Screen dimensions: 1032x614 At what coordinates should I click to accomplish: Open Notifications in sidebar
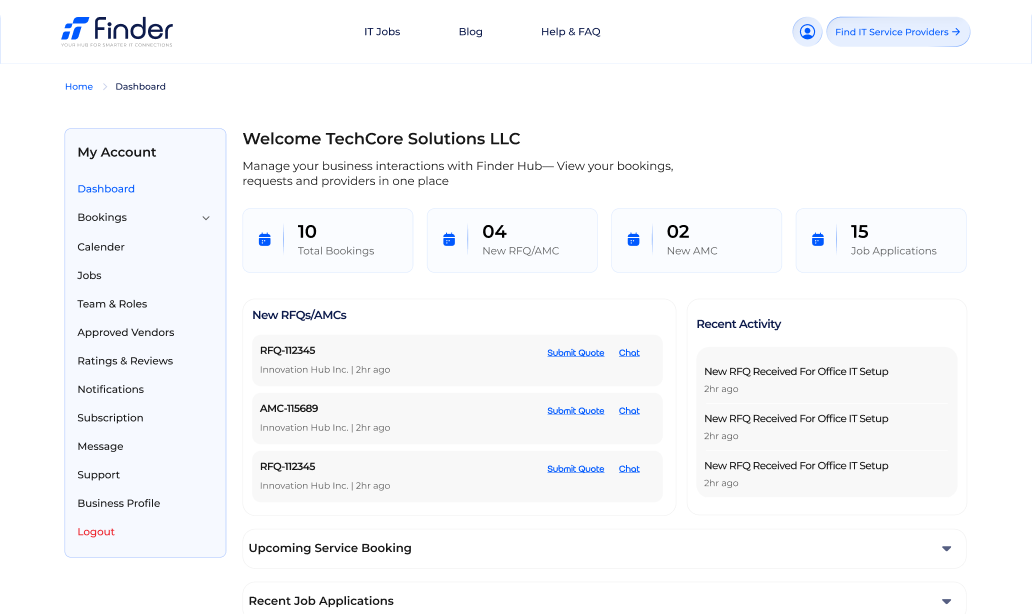[x=111, y=390]
